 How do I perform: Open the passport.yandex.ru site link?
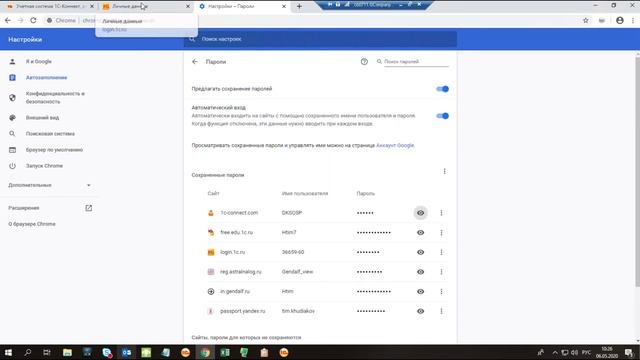(243, 311)
